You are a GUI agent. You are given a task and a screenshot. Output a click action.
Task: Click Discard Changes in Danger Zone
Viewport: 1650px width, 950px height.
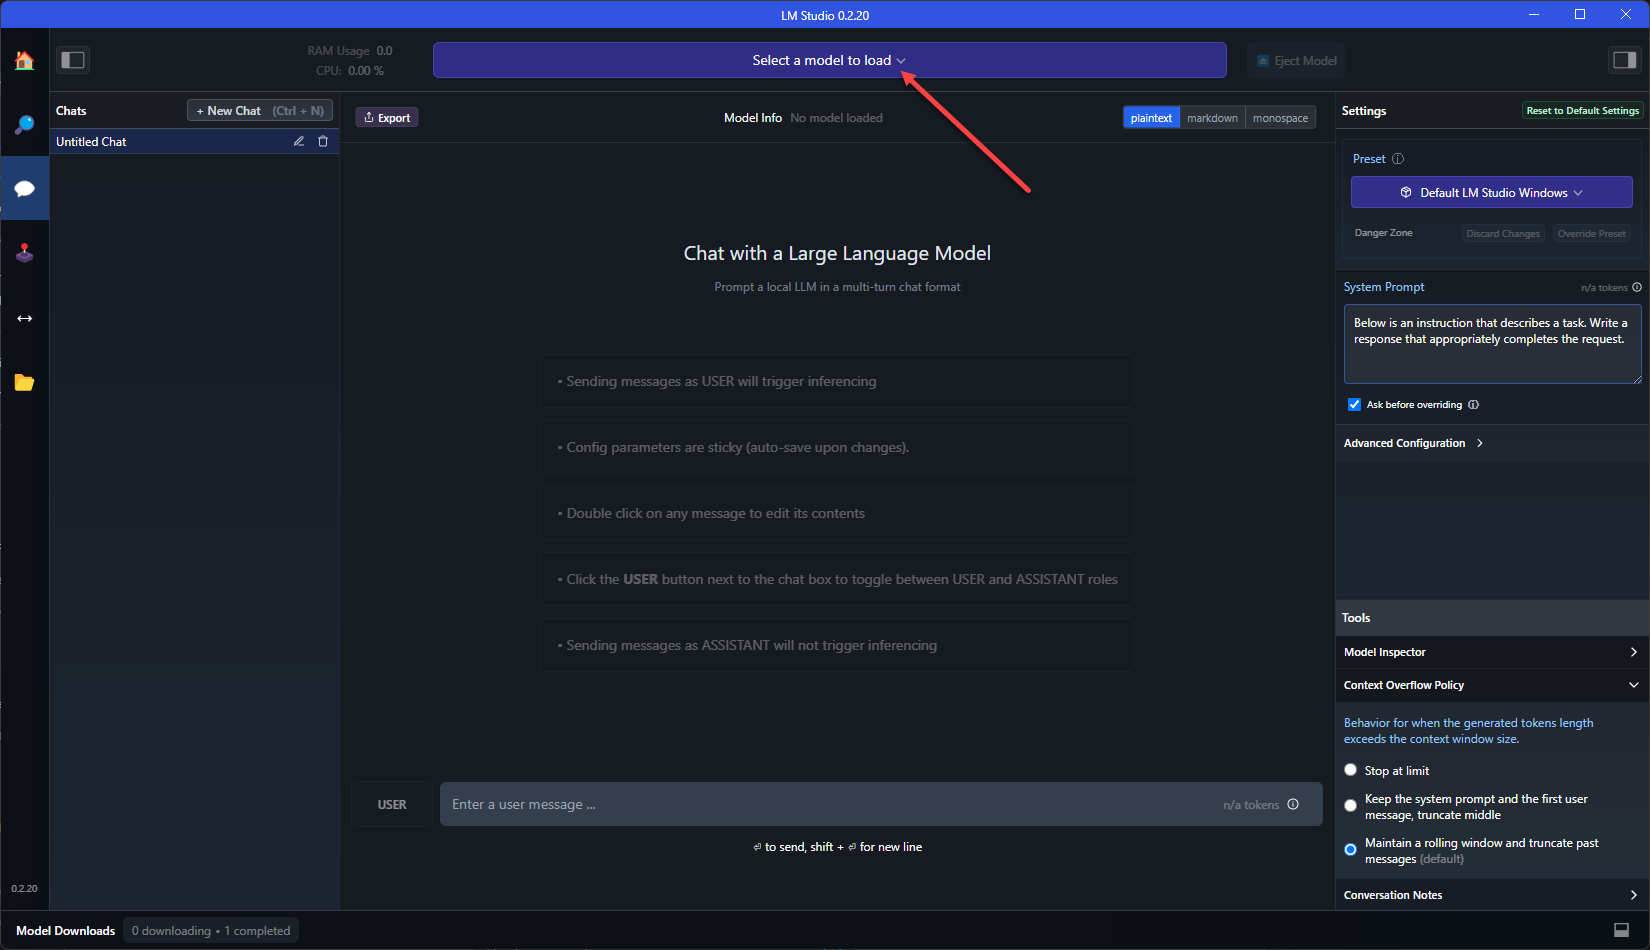click(x=1503, y=234)
